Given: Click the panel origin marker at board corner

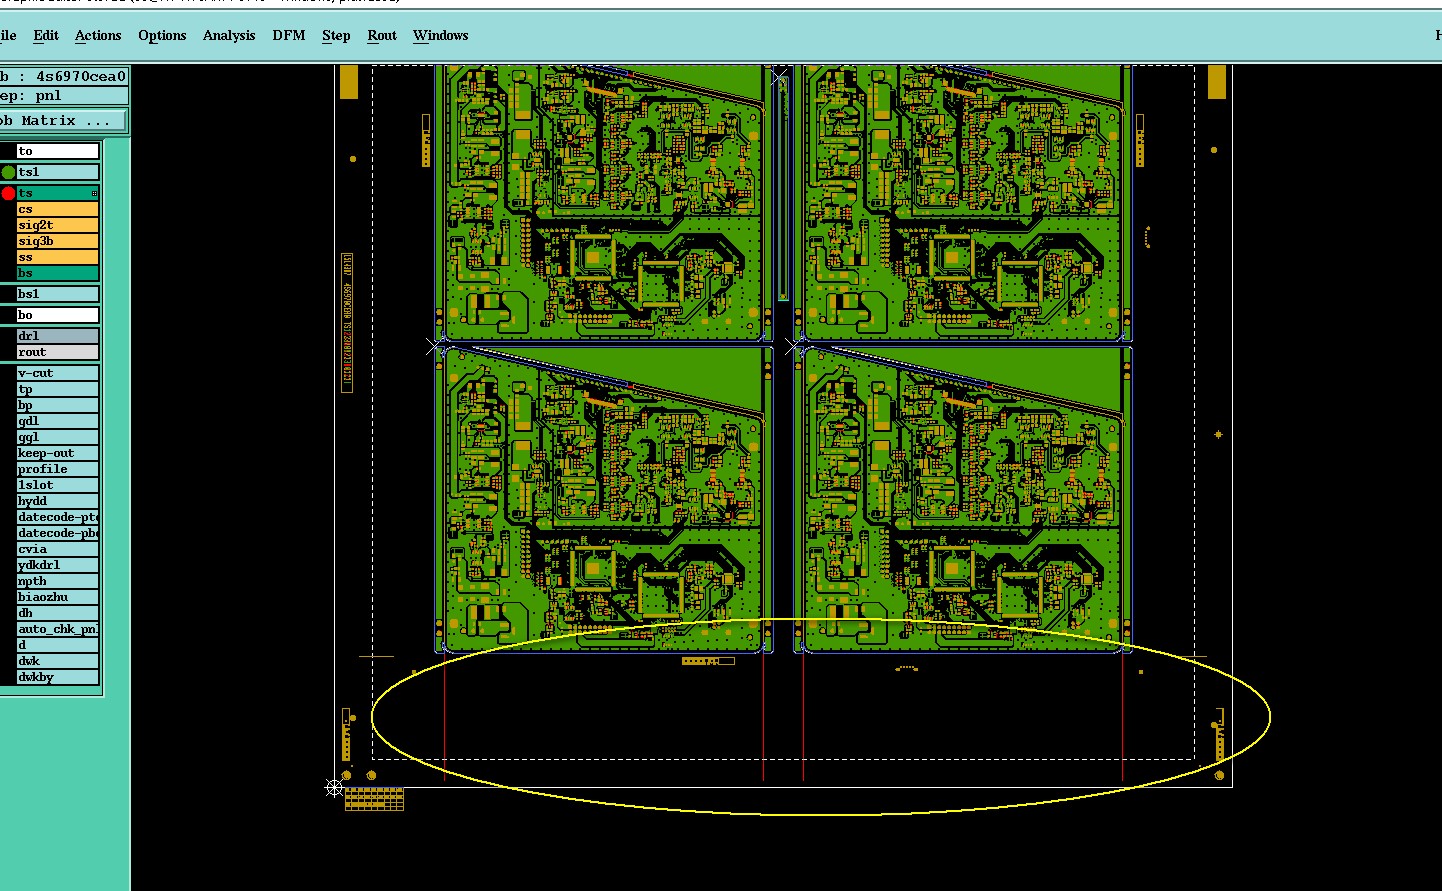Looking at the screenshot, I should (x=334, y=788).
